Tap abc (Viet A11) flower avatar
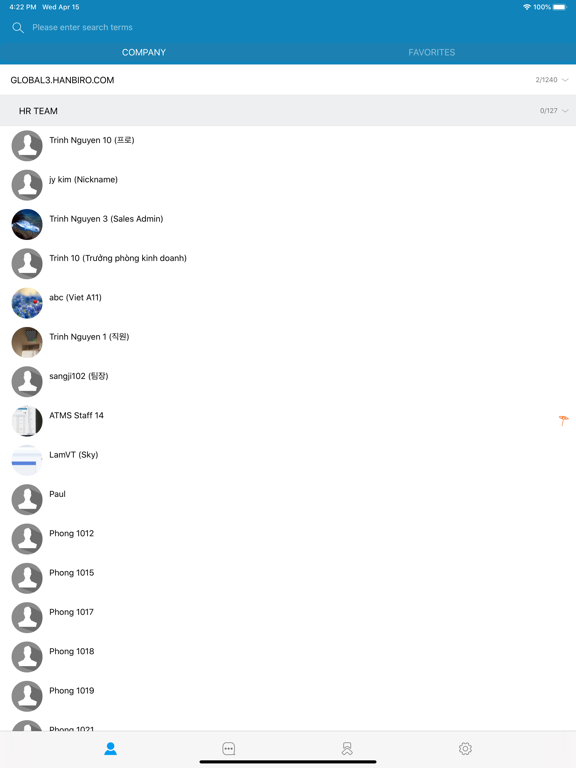The width and height of the screenshot is (576, 768). click(x=27, y=303)
